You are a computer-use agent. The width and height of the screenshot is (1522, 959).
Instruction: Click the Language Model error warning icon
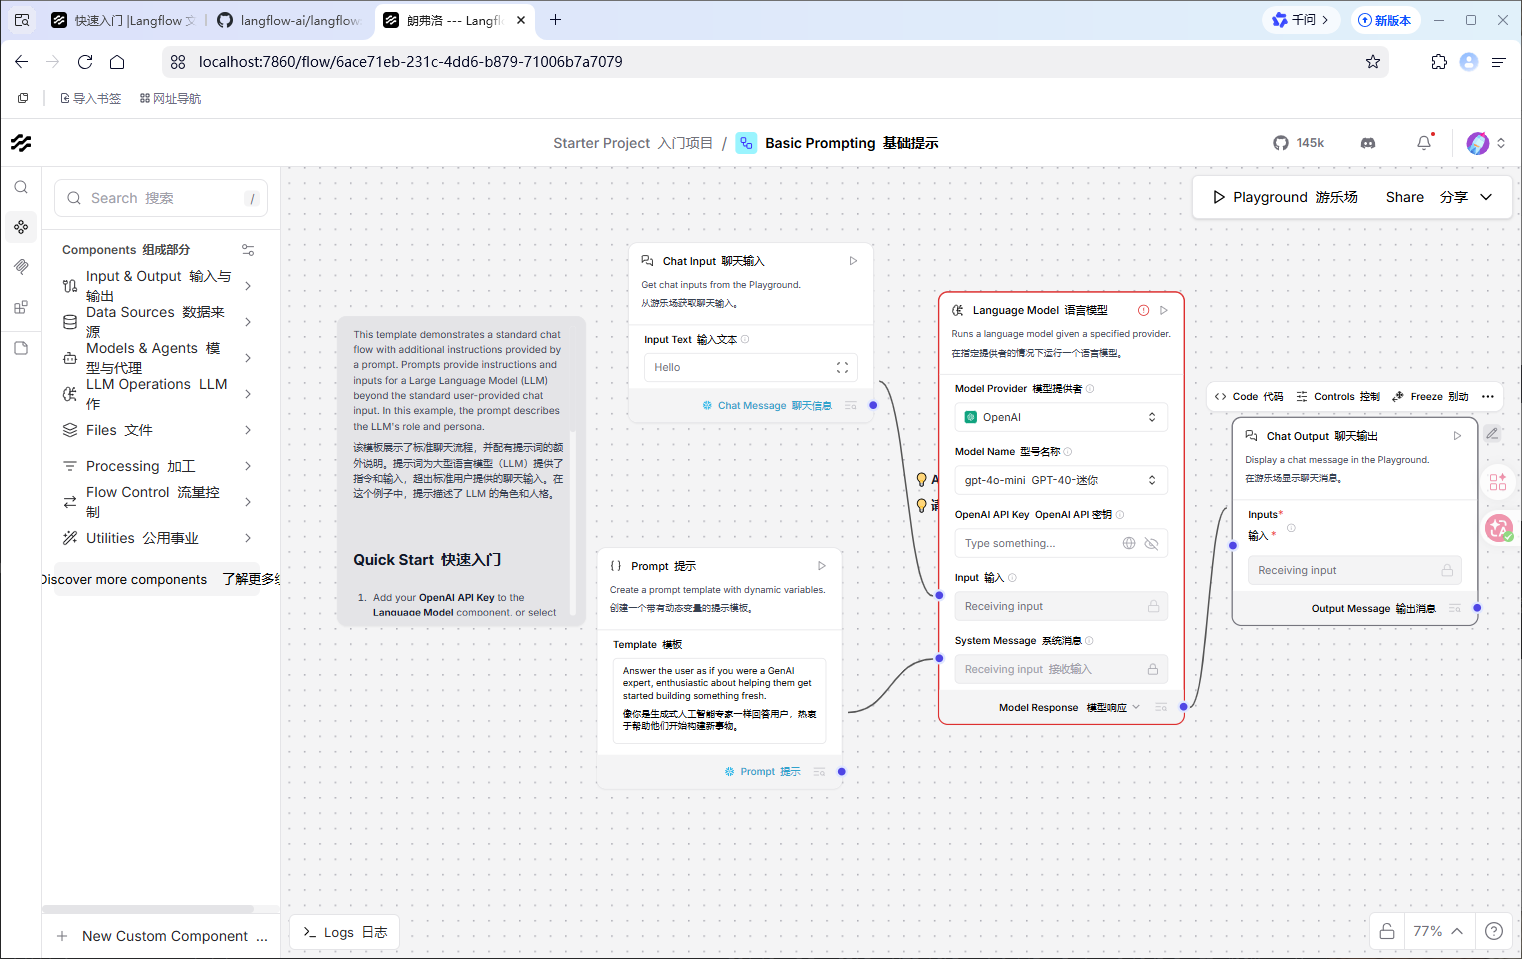(x=1143, y=310)
